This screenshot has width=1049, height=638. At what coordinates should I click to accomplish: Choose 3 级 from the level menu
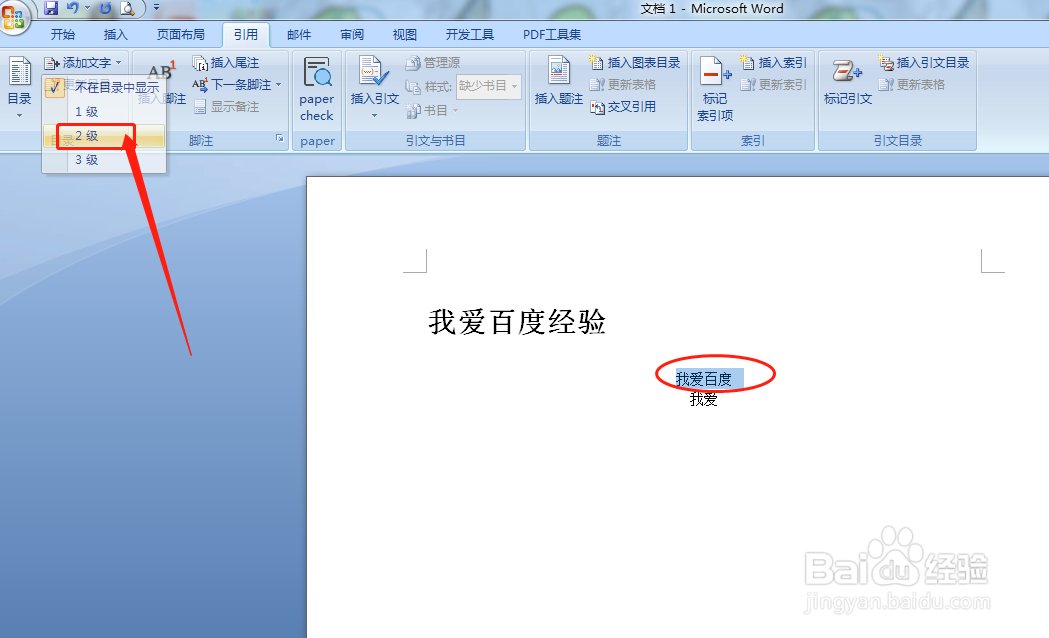(104, 160)
